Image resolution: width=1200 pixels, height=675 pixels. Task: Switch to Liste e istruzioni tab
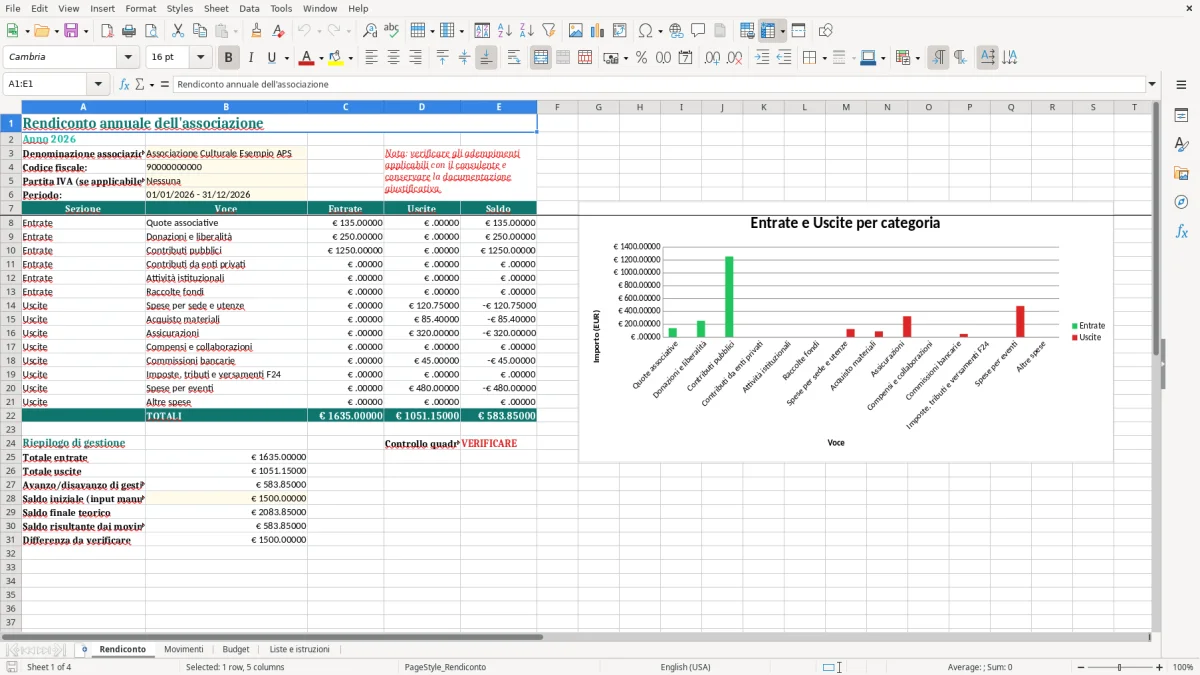pyautogui.click(x=299, y=650)
